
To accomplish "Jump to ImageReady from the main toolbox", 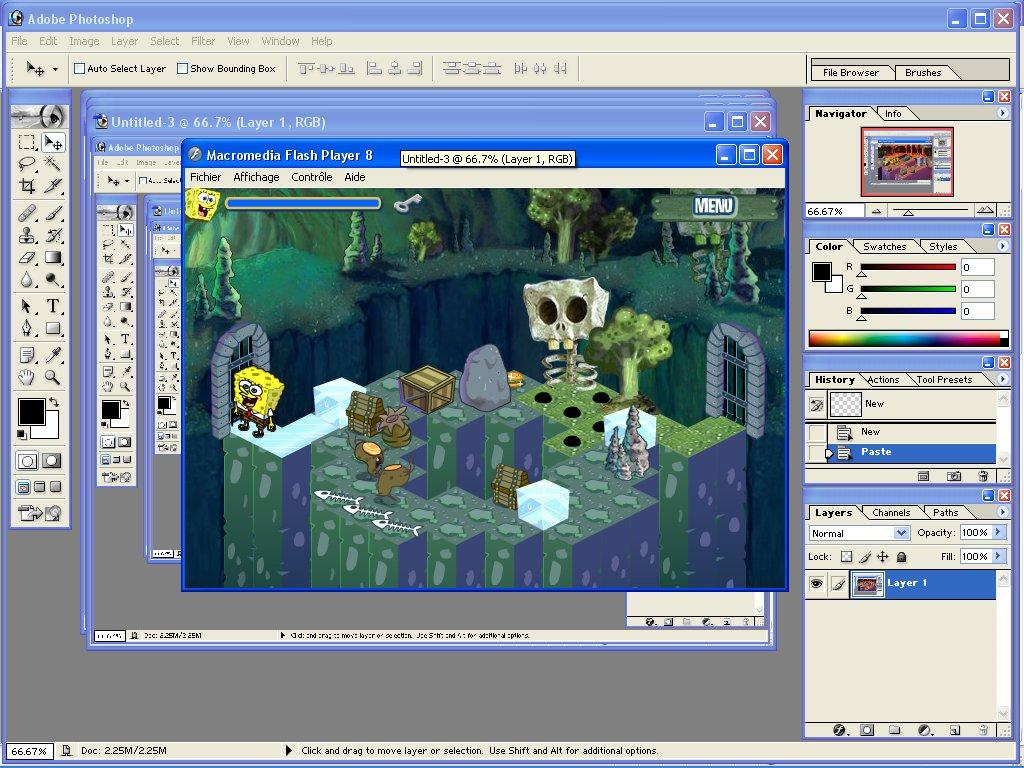I will tap(40, 513).
